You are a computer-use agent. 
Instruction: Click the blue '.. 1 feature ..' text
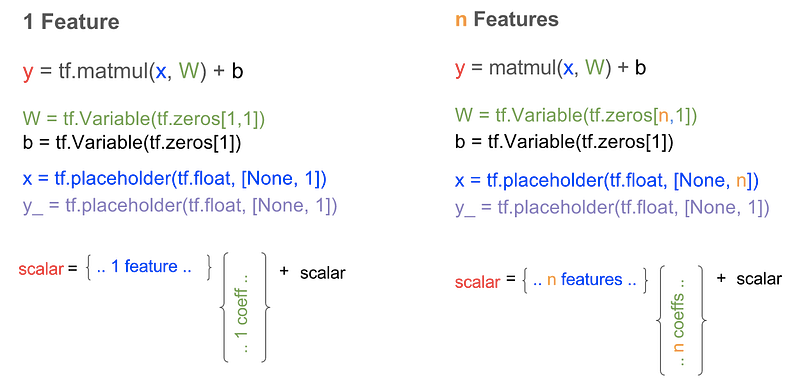click(144, 266)
